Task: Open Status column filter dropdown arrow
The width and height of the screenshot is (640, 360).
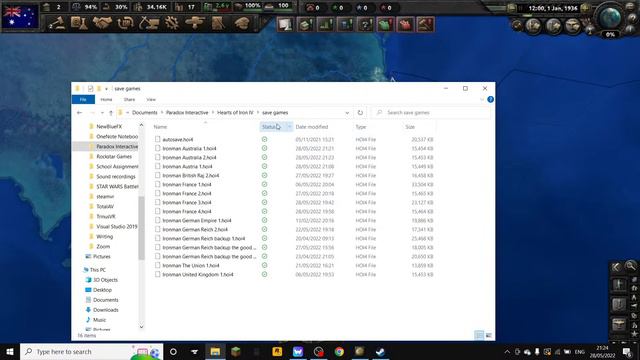Action: pos(289,127)
